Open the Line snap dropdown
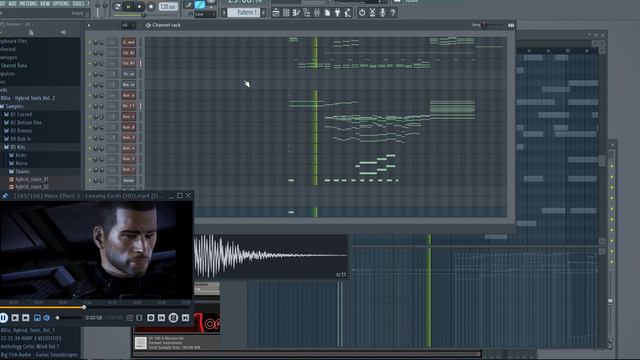640x360 pixels. click(205, 14)
